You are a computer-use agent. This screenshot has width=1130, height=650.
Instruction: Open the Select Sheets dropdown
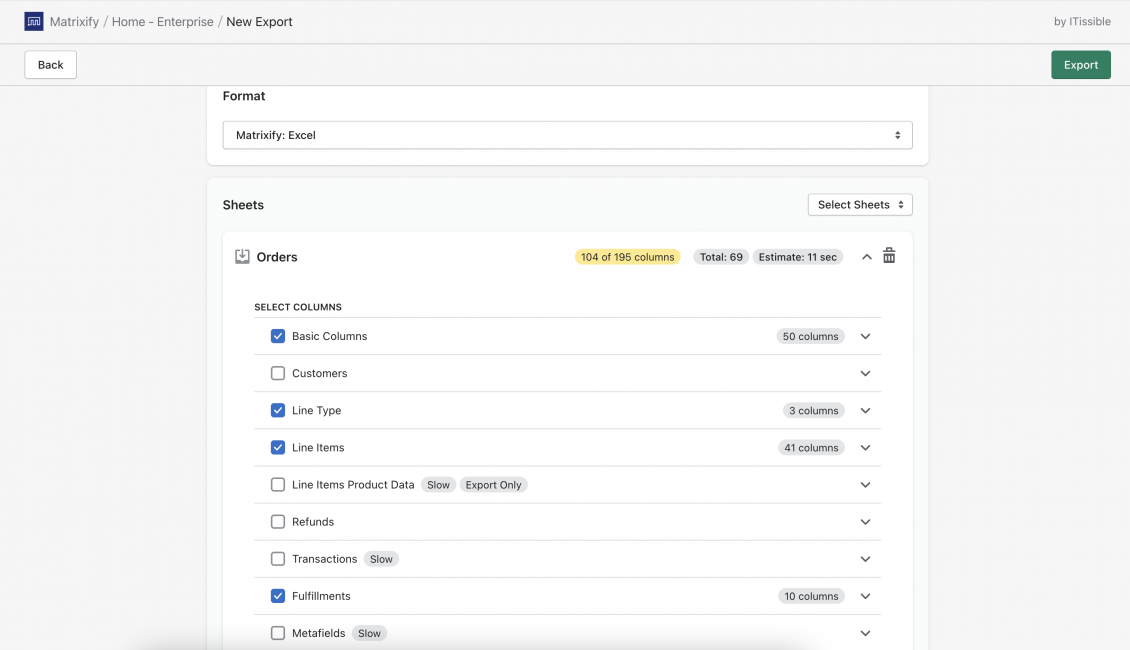click(x=860, y=204)
